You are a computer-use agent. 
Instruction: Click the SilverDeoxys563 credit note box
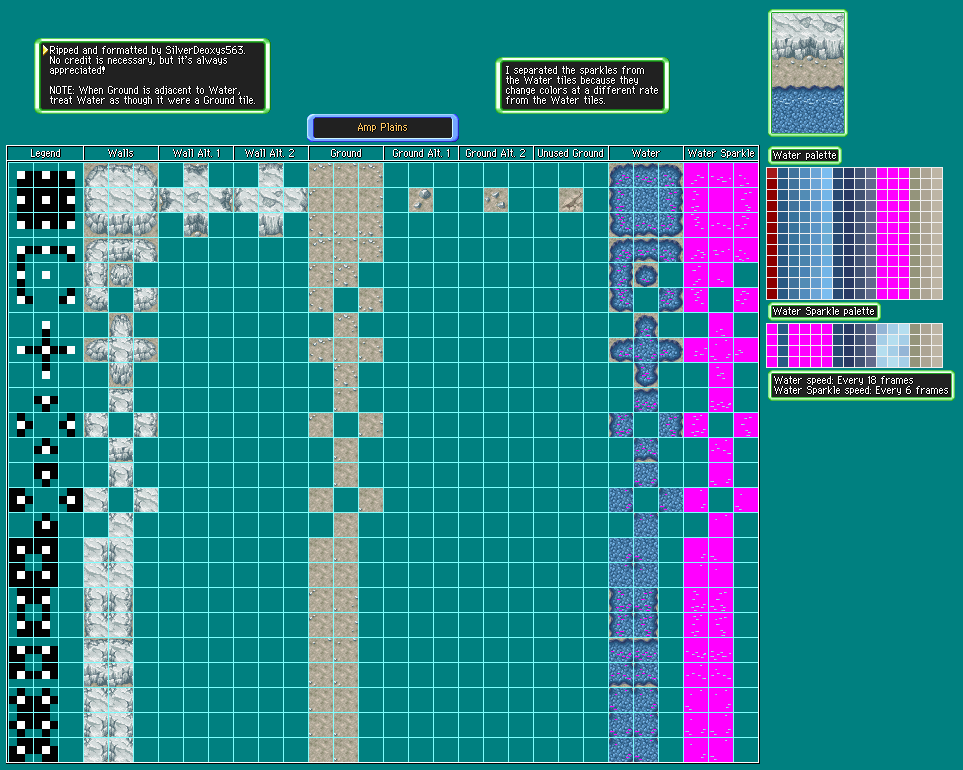152,76
